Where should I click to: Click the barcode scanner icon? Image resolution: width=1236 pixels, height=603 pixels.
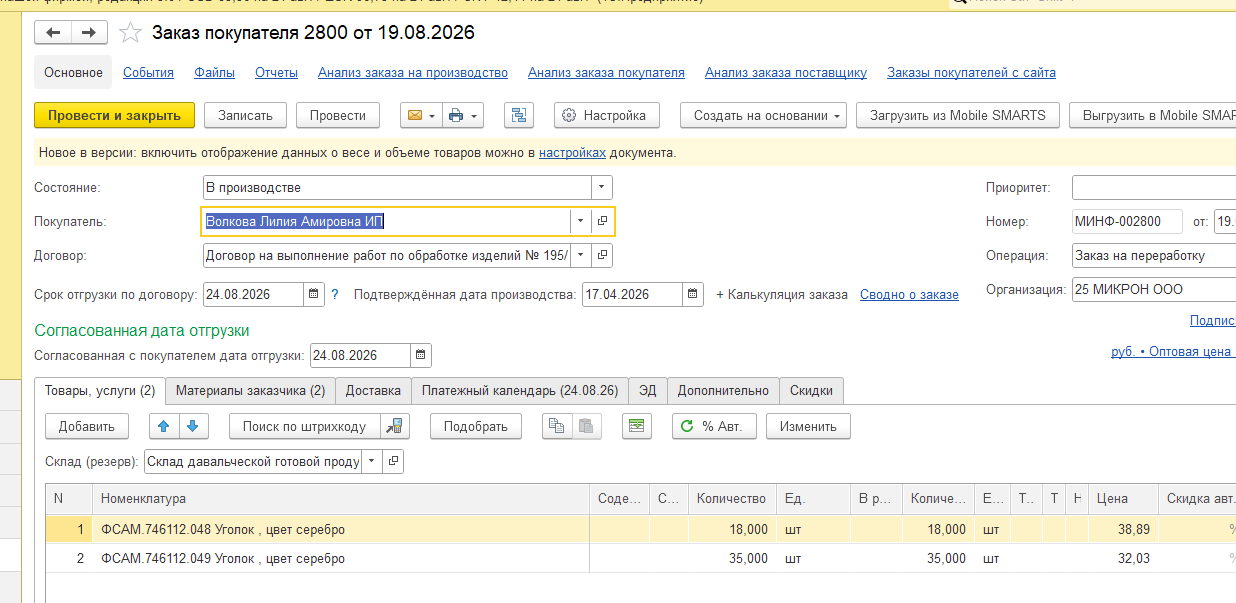[396, 426]
